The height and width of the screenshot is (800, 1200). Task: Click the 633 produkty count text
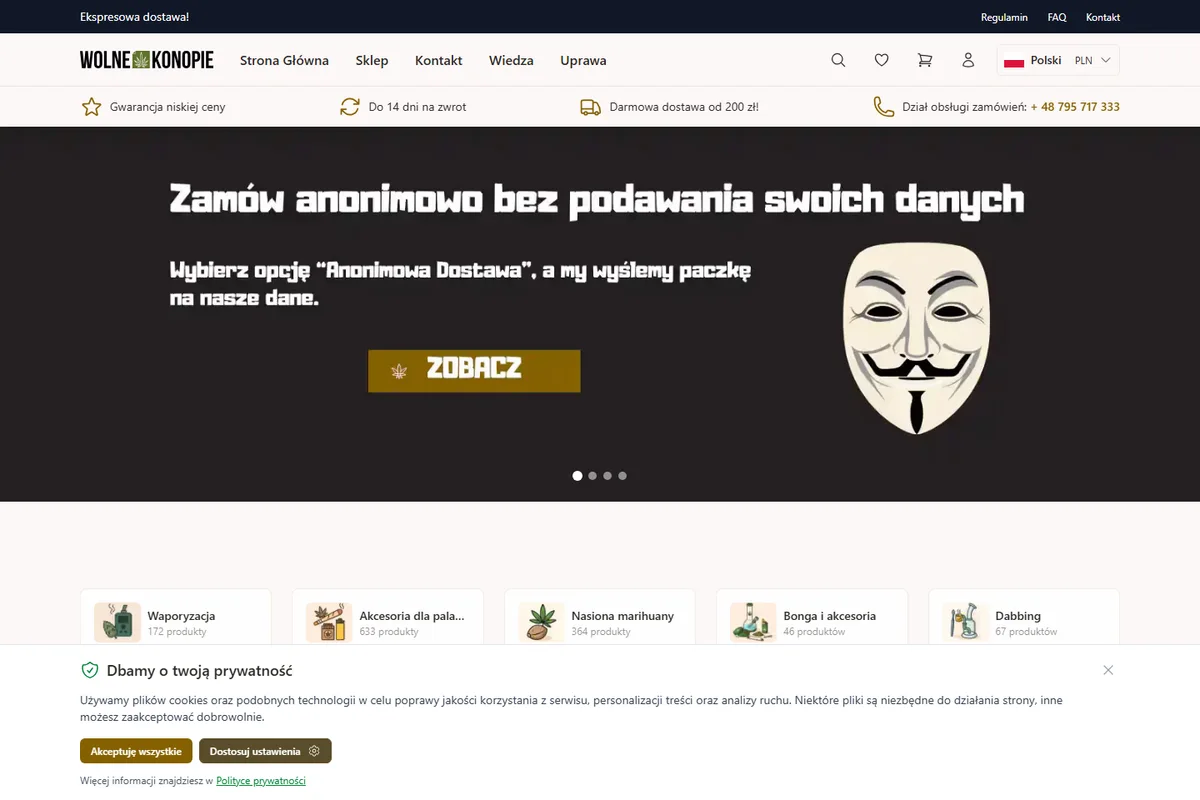pos(389,632)
